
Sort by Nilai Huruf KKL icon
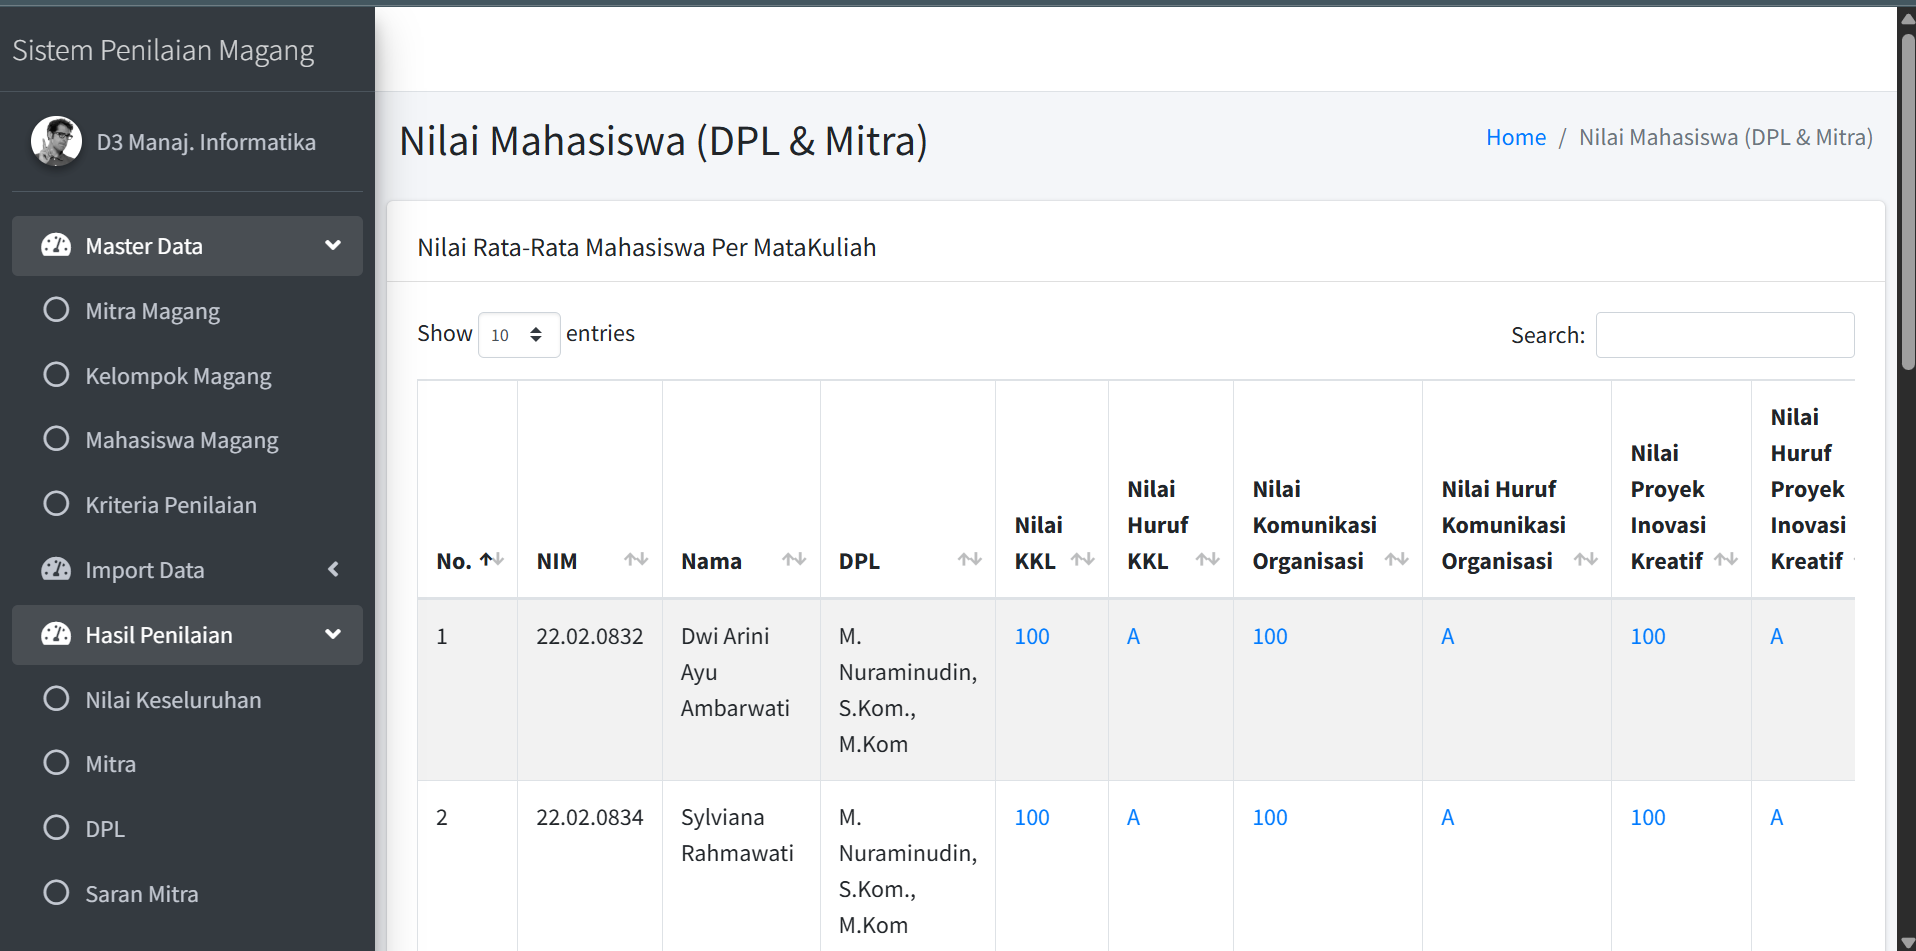pos(1207,560)
